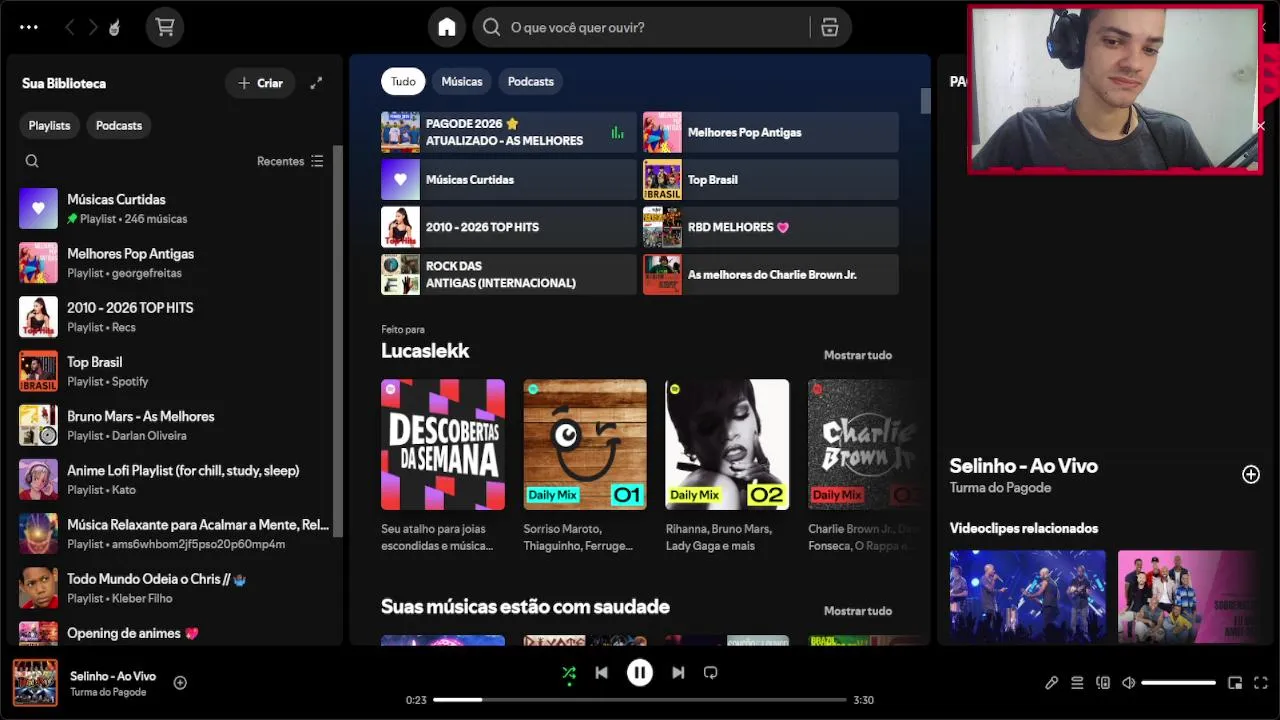Expand the library to full view
1280x720 pixels.
point(316,83)
